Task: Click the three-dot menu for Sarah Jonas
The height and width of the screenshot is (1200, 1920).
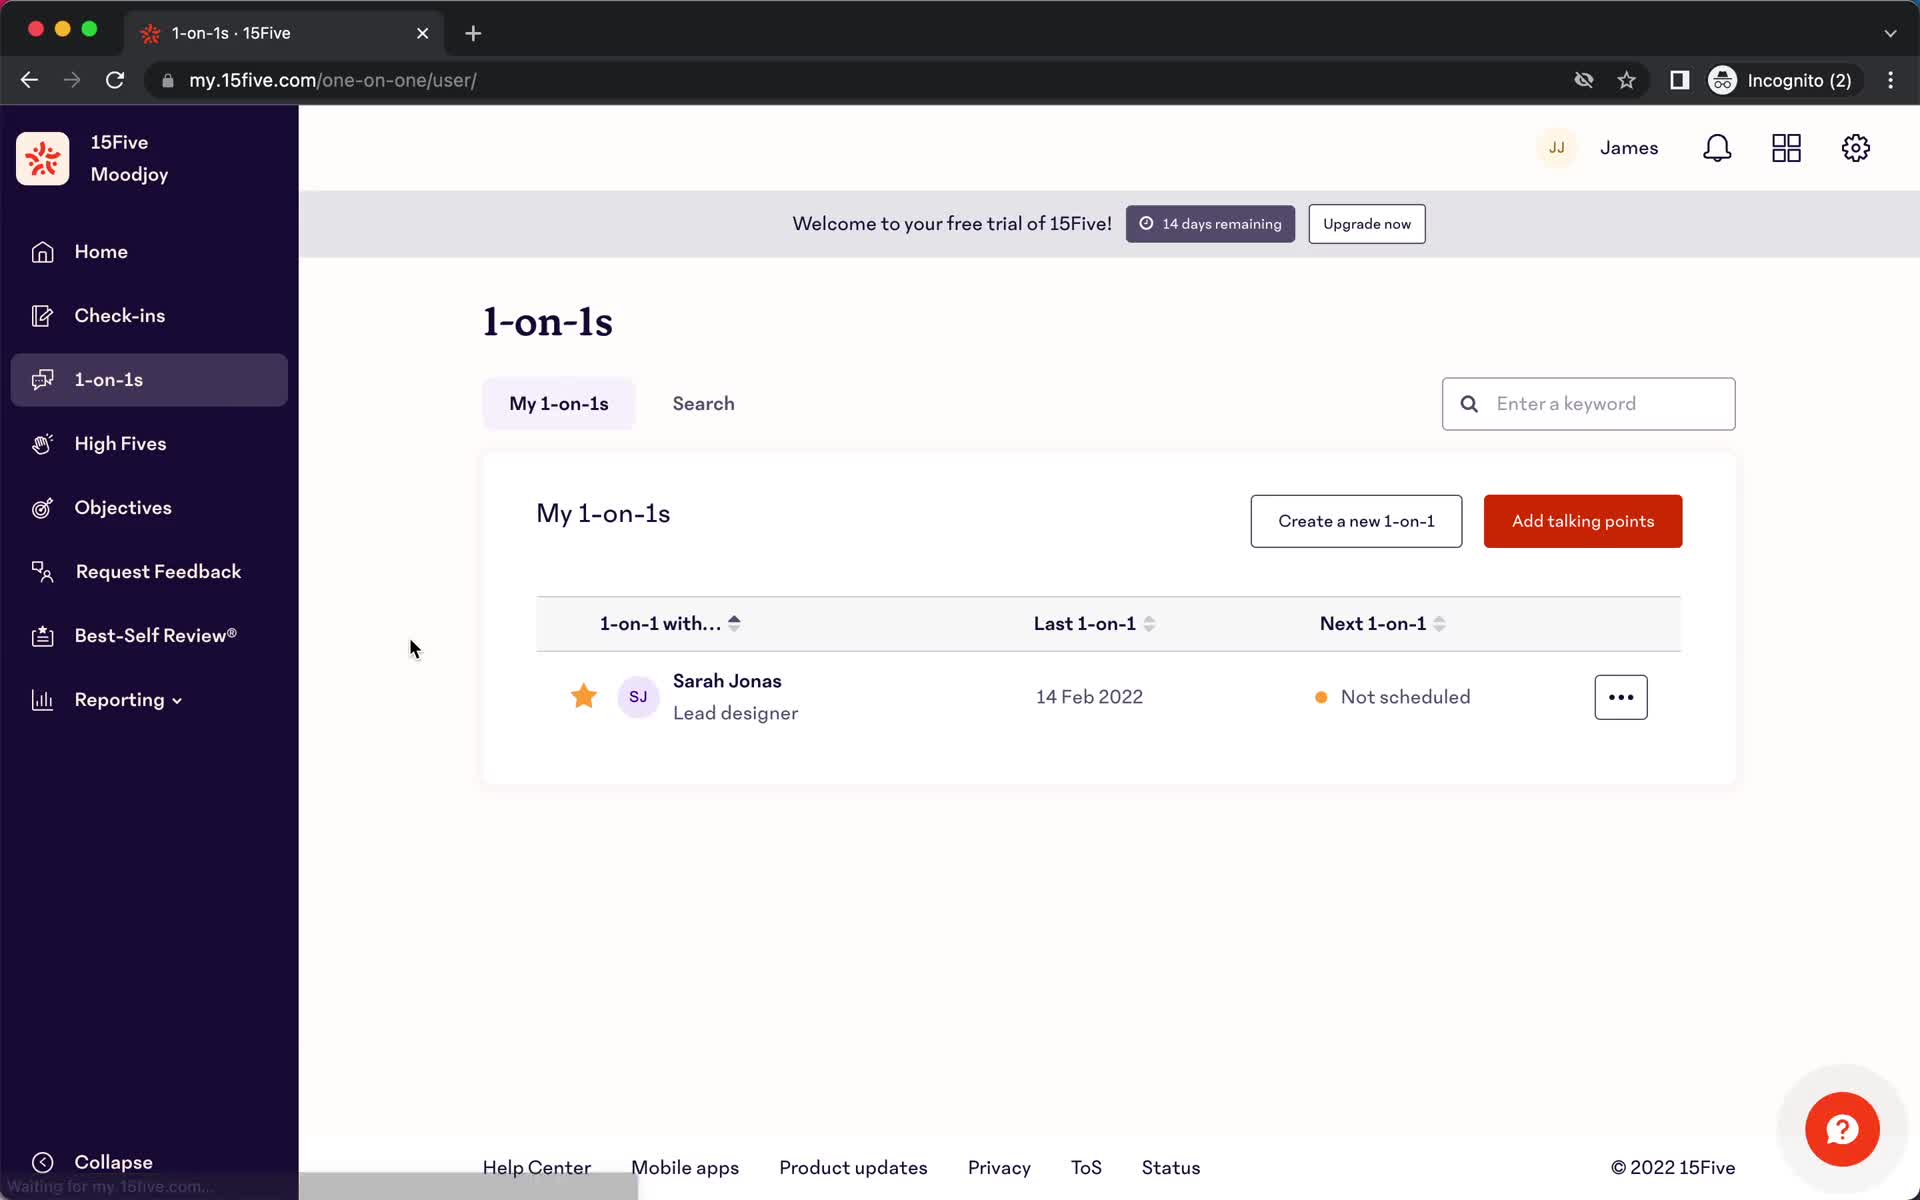Action: click(x=1620, y=695)
